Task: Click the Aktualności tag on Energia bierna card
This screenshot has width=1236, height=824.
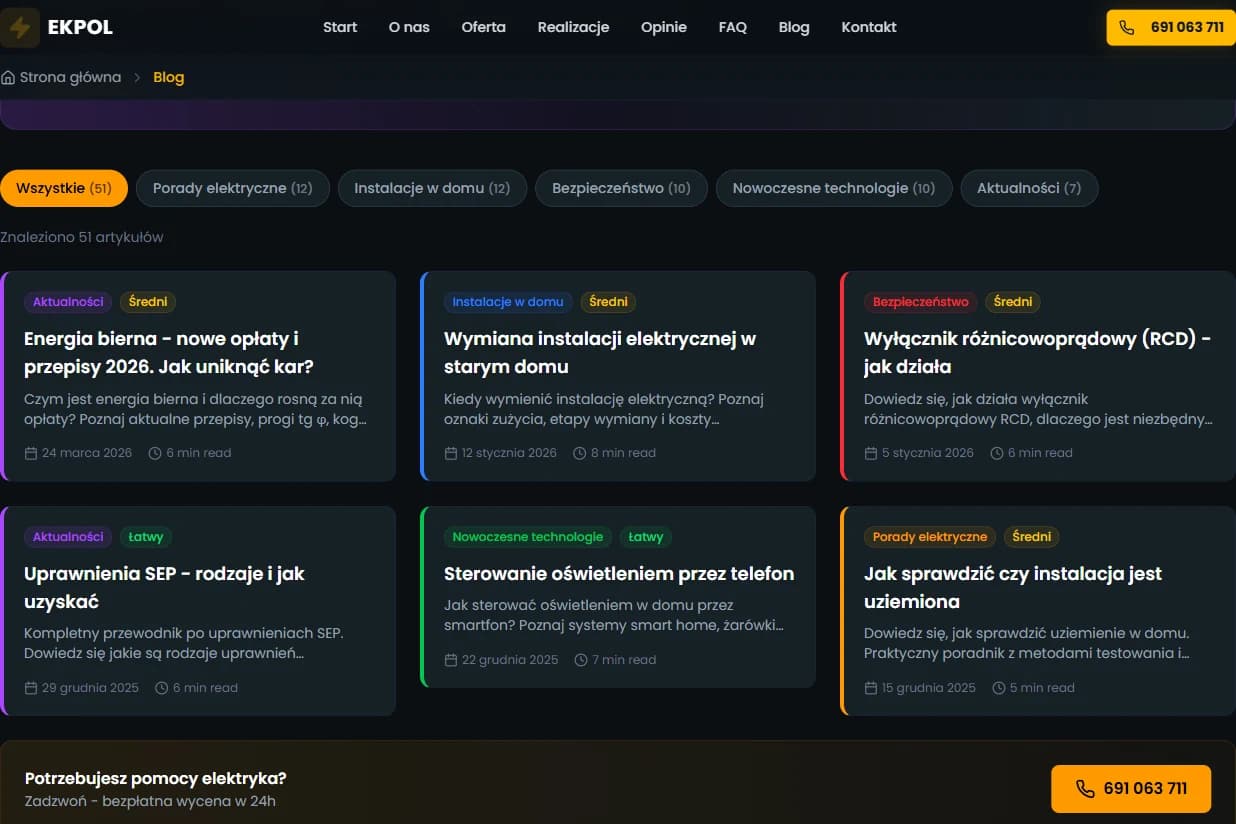Action: [x=68, y=302]
